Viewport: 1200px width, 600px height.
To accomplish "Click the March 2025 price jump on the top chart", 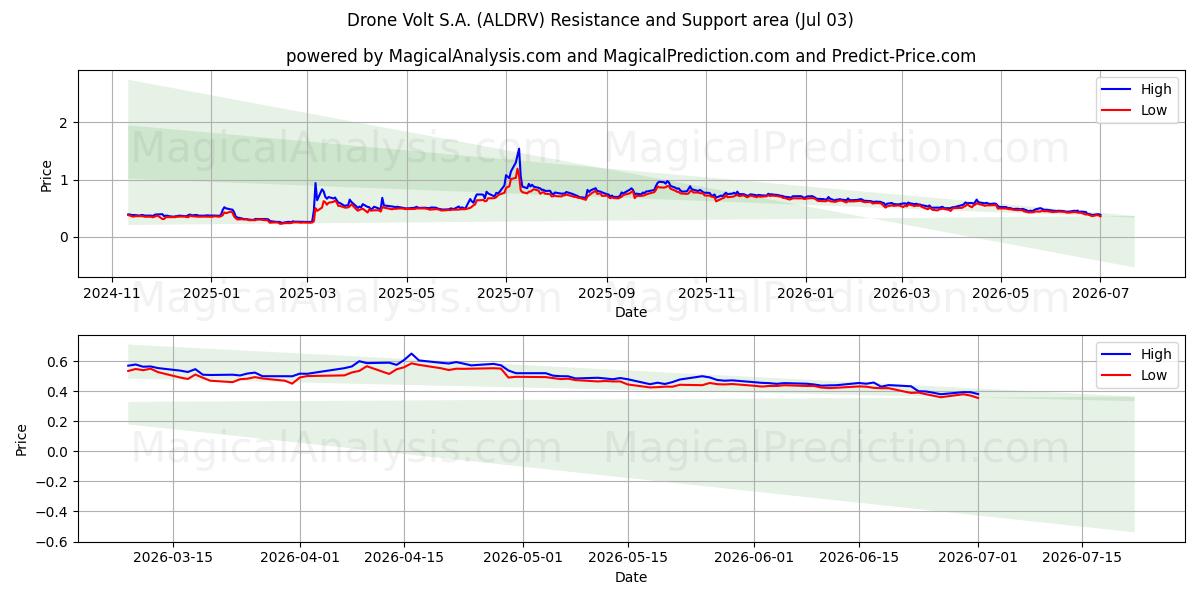I will pyautogui.click(x=315, y=183).
